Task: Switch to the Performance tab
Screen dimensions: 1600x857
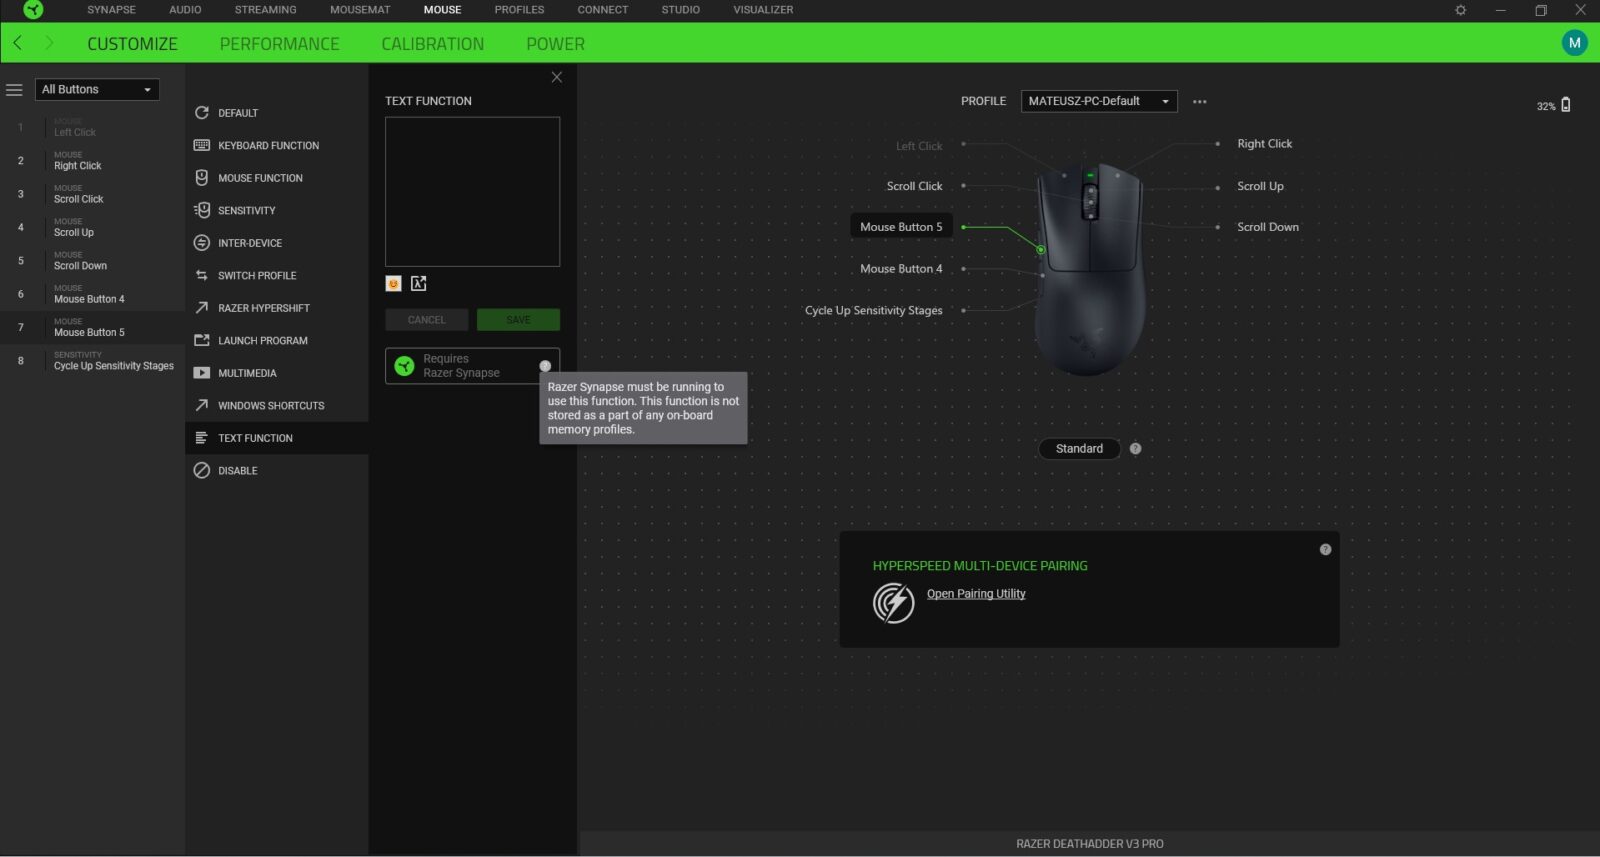Action: click(x=279, y=44)
